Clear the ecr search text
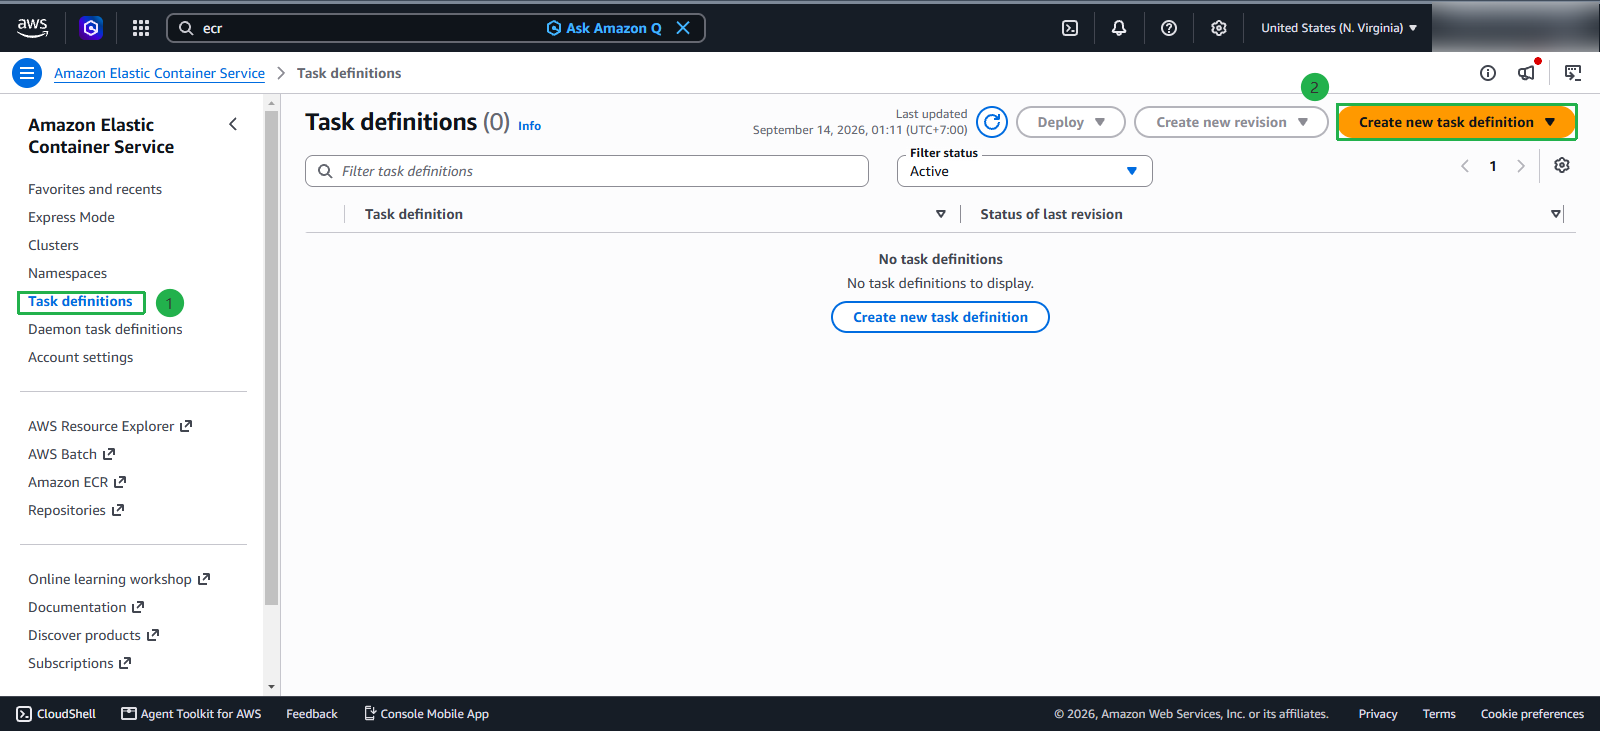 pos(683,28)
